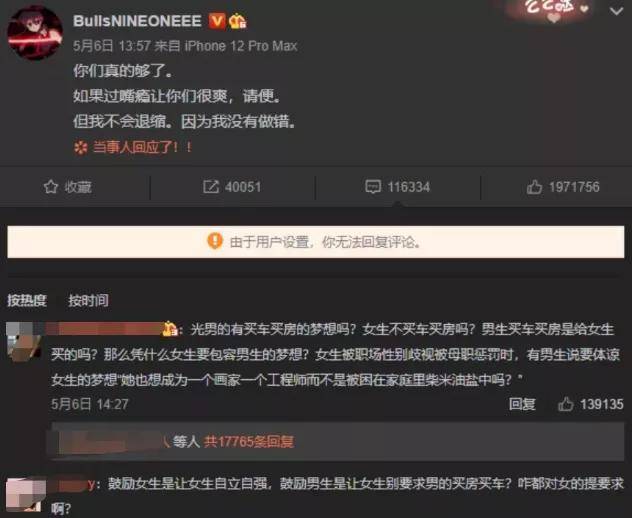Expand the 共17765条回复 replies link
632x518 pixels.
pyautogui.click(x=249, y=442)
